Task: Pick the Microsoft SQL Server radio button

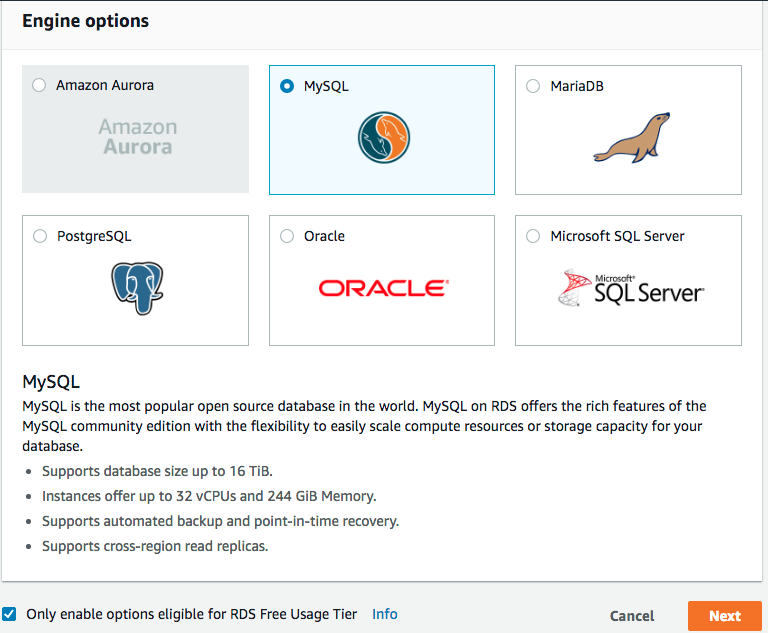Action: 533,237
